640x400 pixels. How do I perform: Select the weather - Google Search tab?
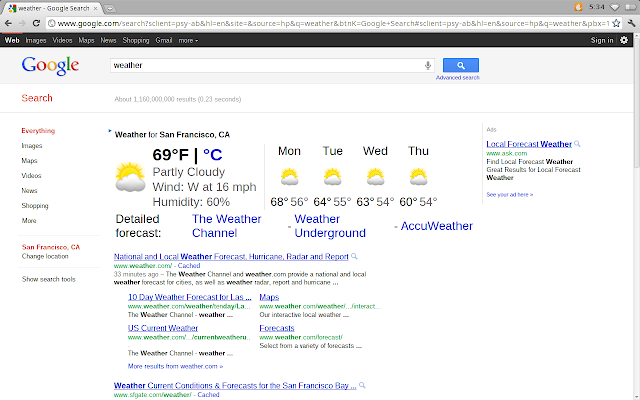tap(53, 8)
